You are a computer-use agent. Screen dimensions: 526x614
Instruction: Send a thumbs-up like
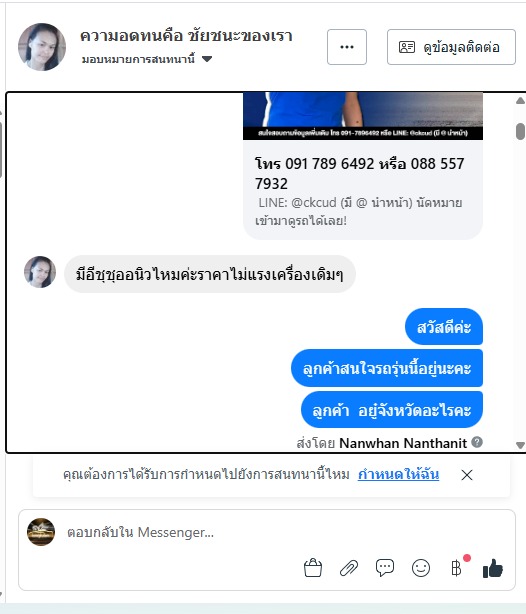(493, 568)
